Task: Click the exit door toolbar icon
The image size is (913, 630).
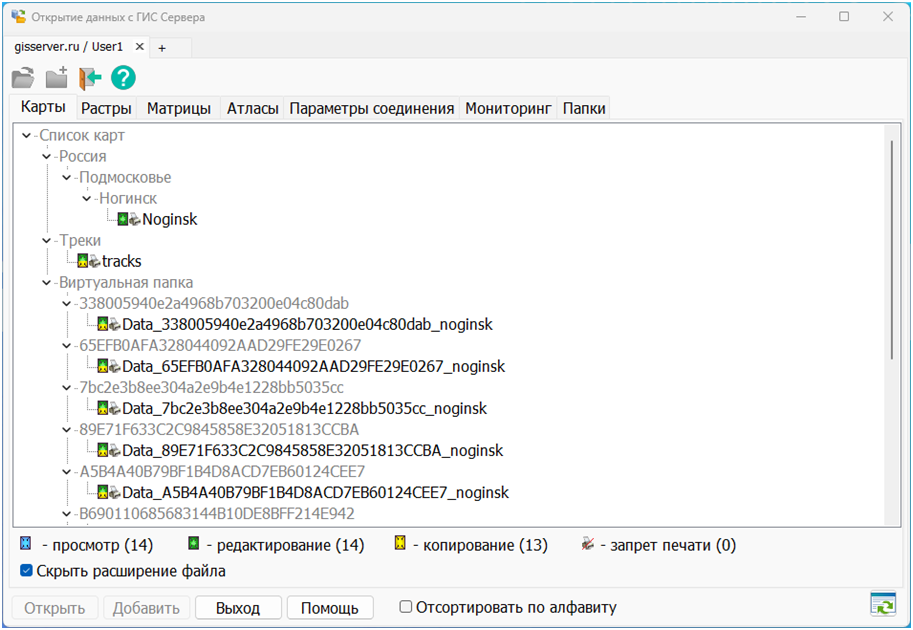Action: click(x=90, y=78)
